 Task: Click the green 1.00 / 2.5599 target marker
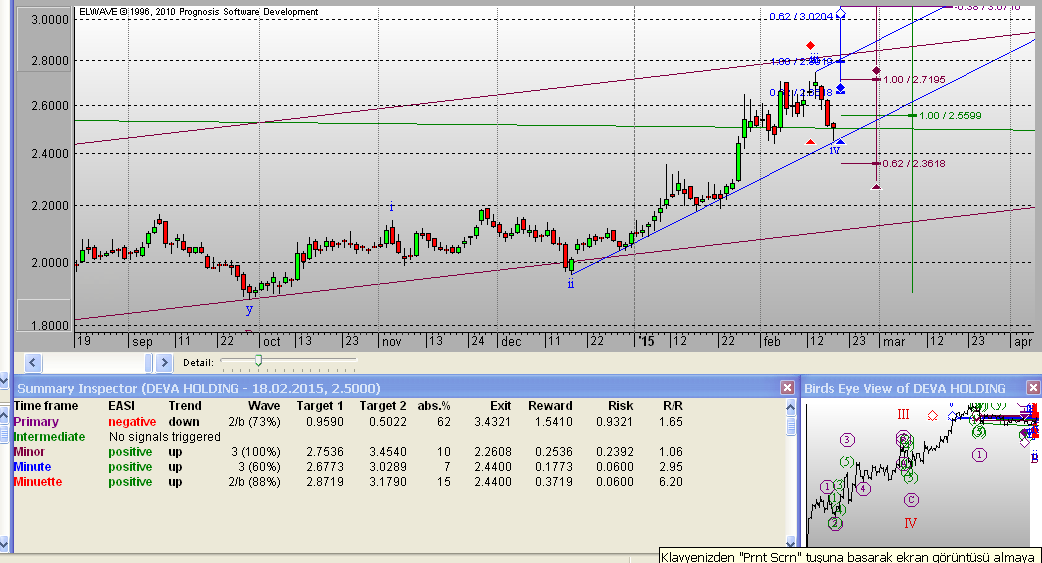pyautogui.click(x=912, y=116)
